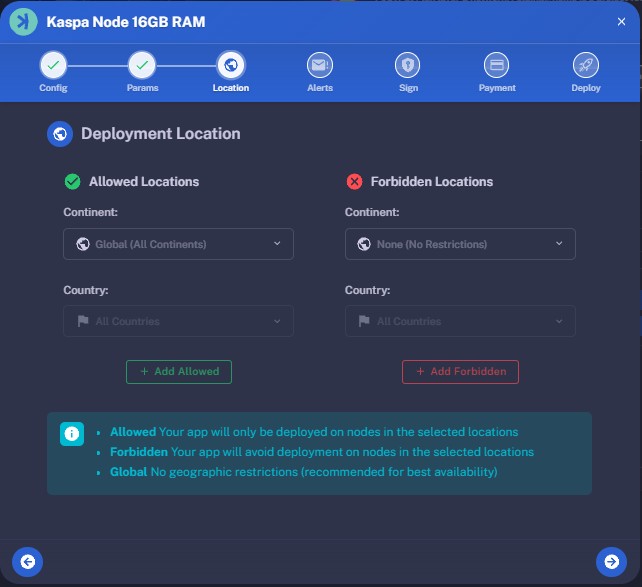Open the Forbidden Locations Continent dropdown

(x=460, y=244)
